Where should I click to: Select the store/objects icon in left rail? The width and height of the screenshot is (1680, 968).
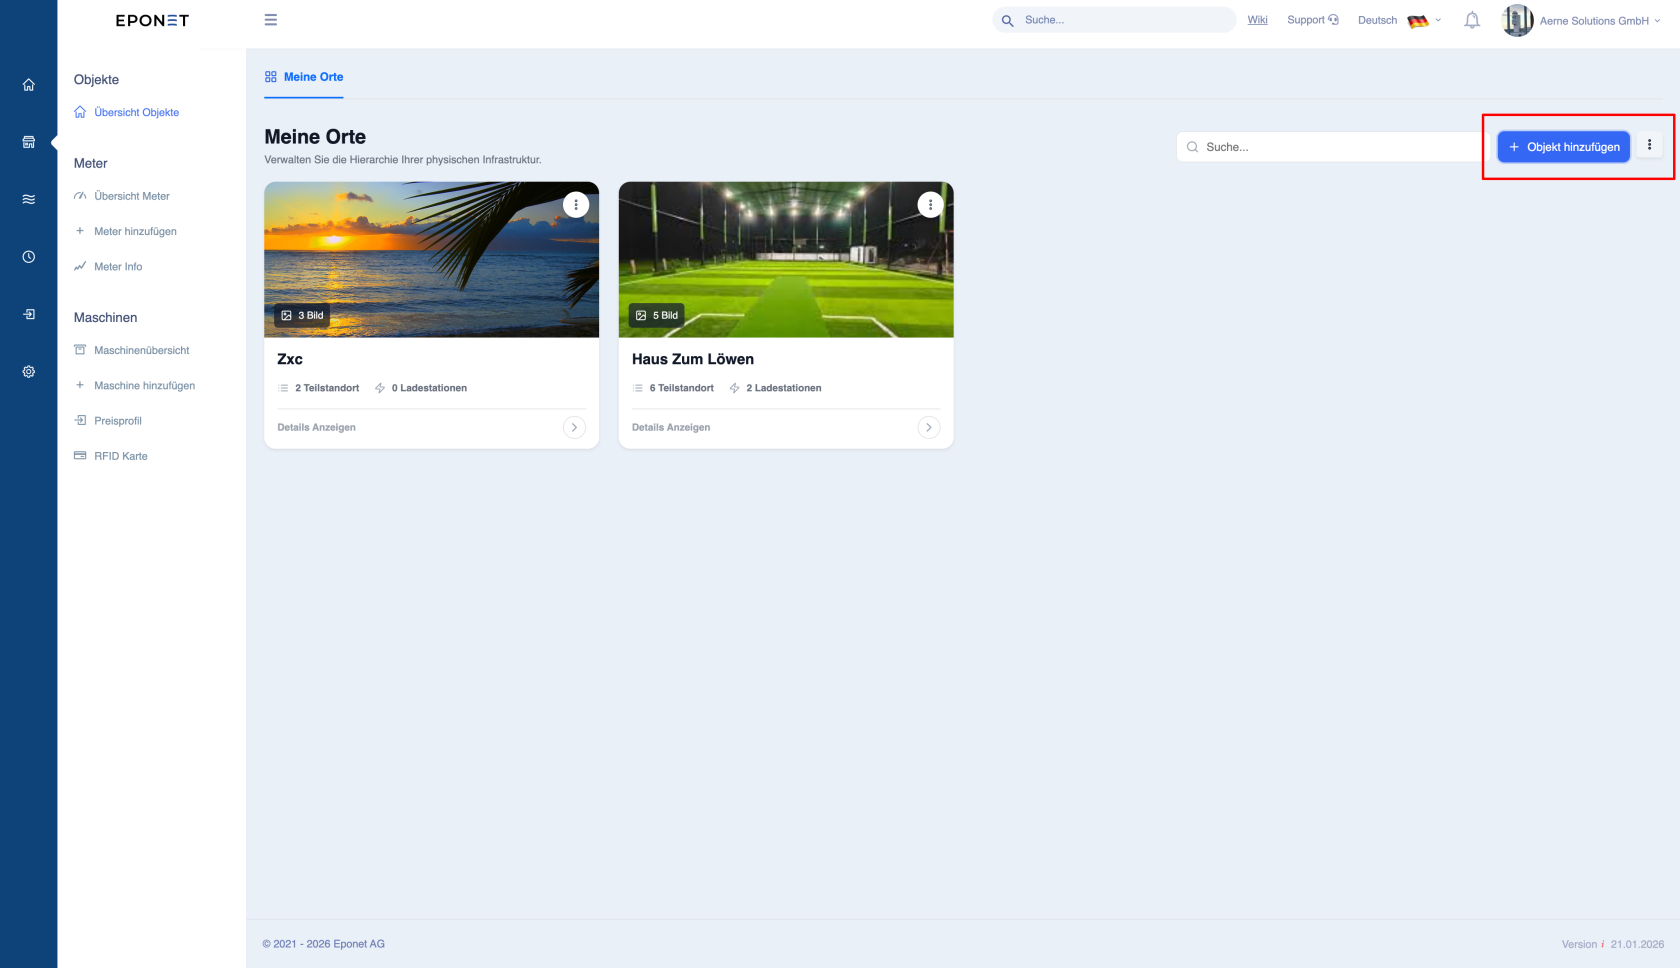[x=29, y=142]
